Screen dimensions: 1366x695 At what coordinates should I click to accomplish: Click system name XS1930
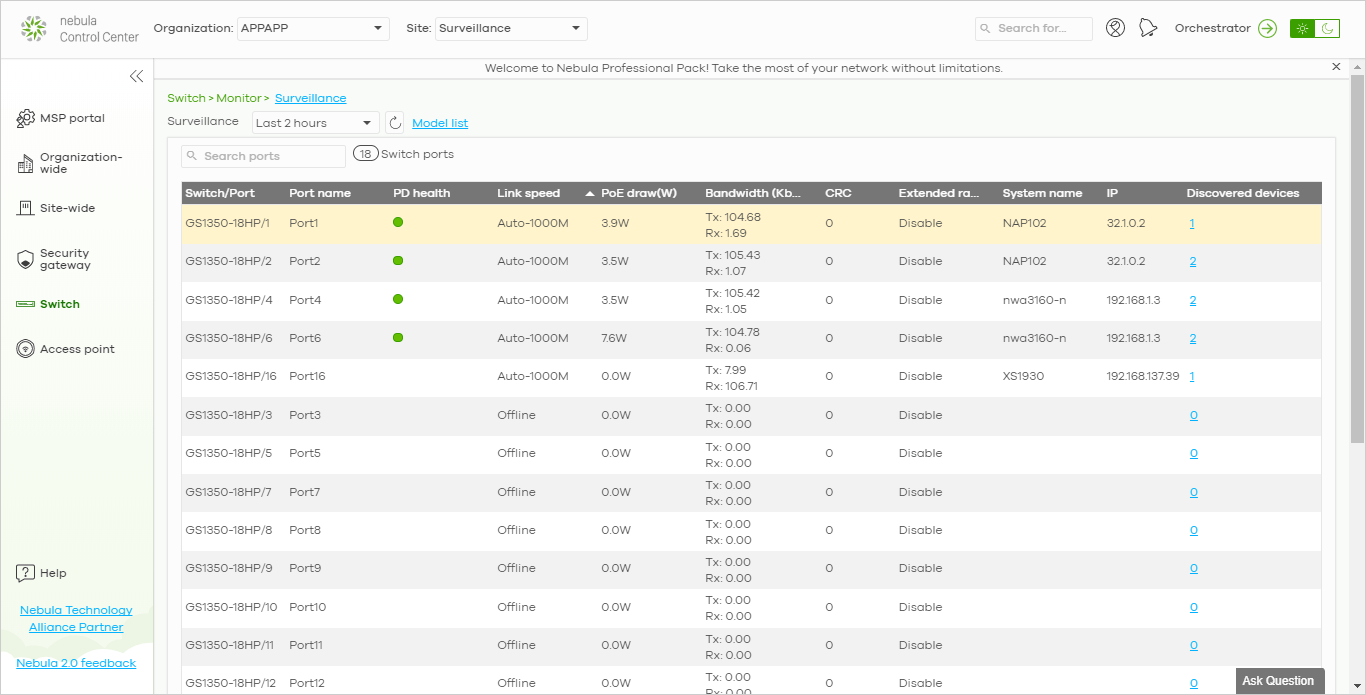[x=1025, y=376]
